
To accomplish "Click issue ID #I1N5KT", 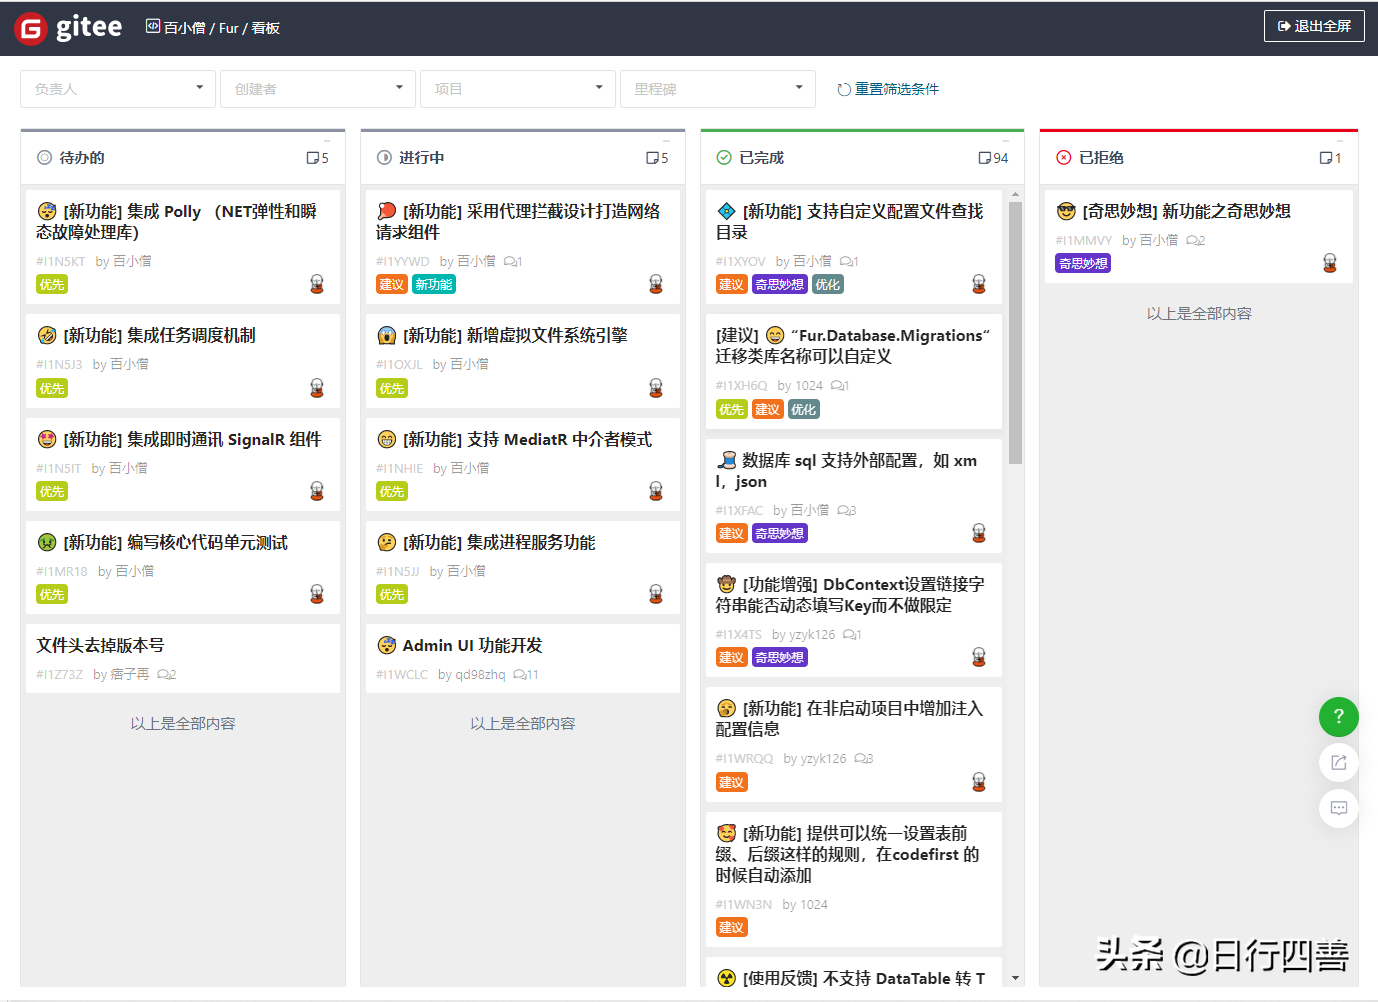I will coord(61,262).
